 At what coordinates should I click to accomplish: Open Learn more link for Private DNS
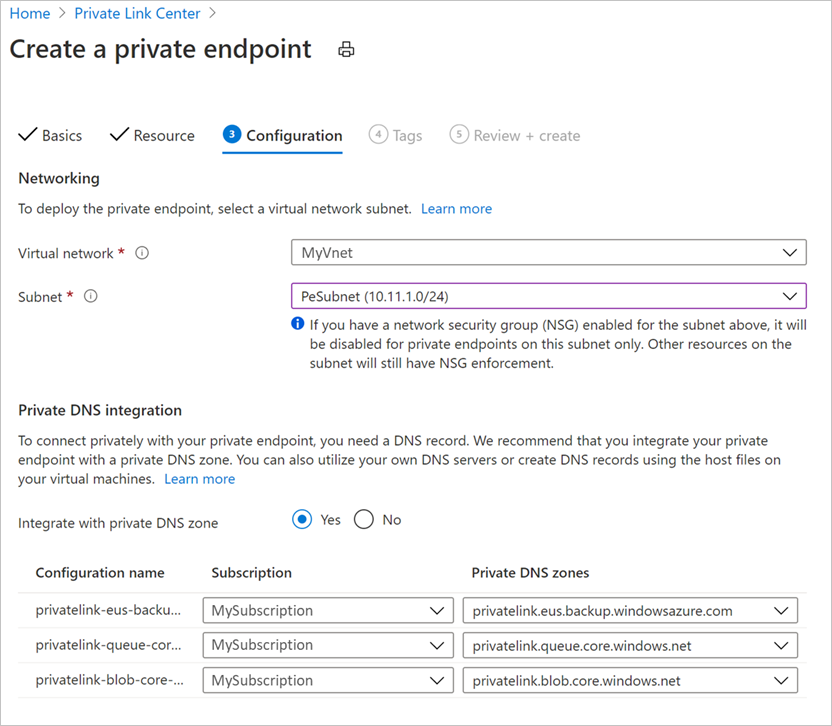200,479
